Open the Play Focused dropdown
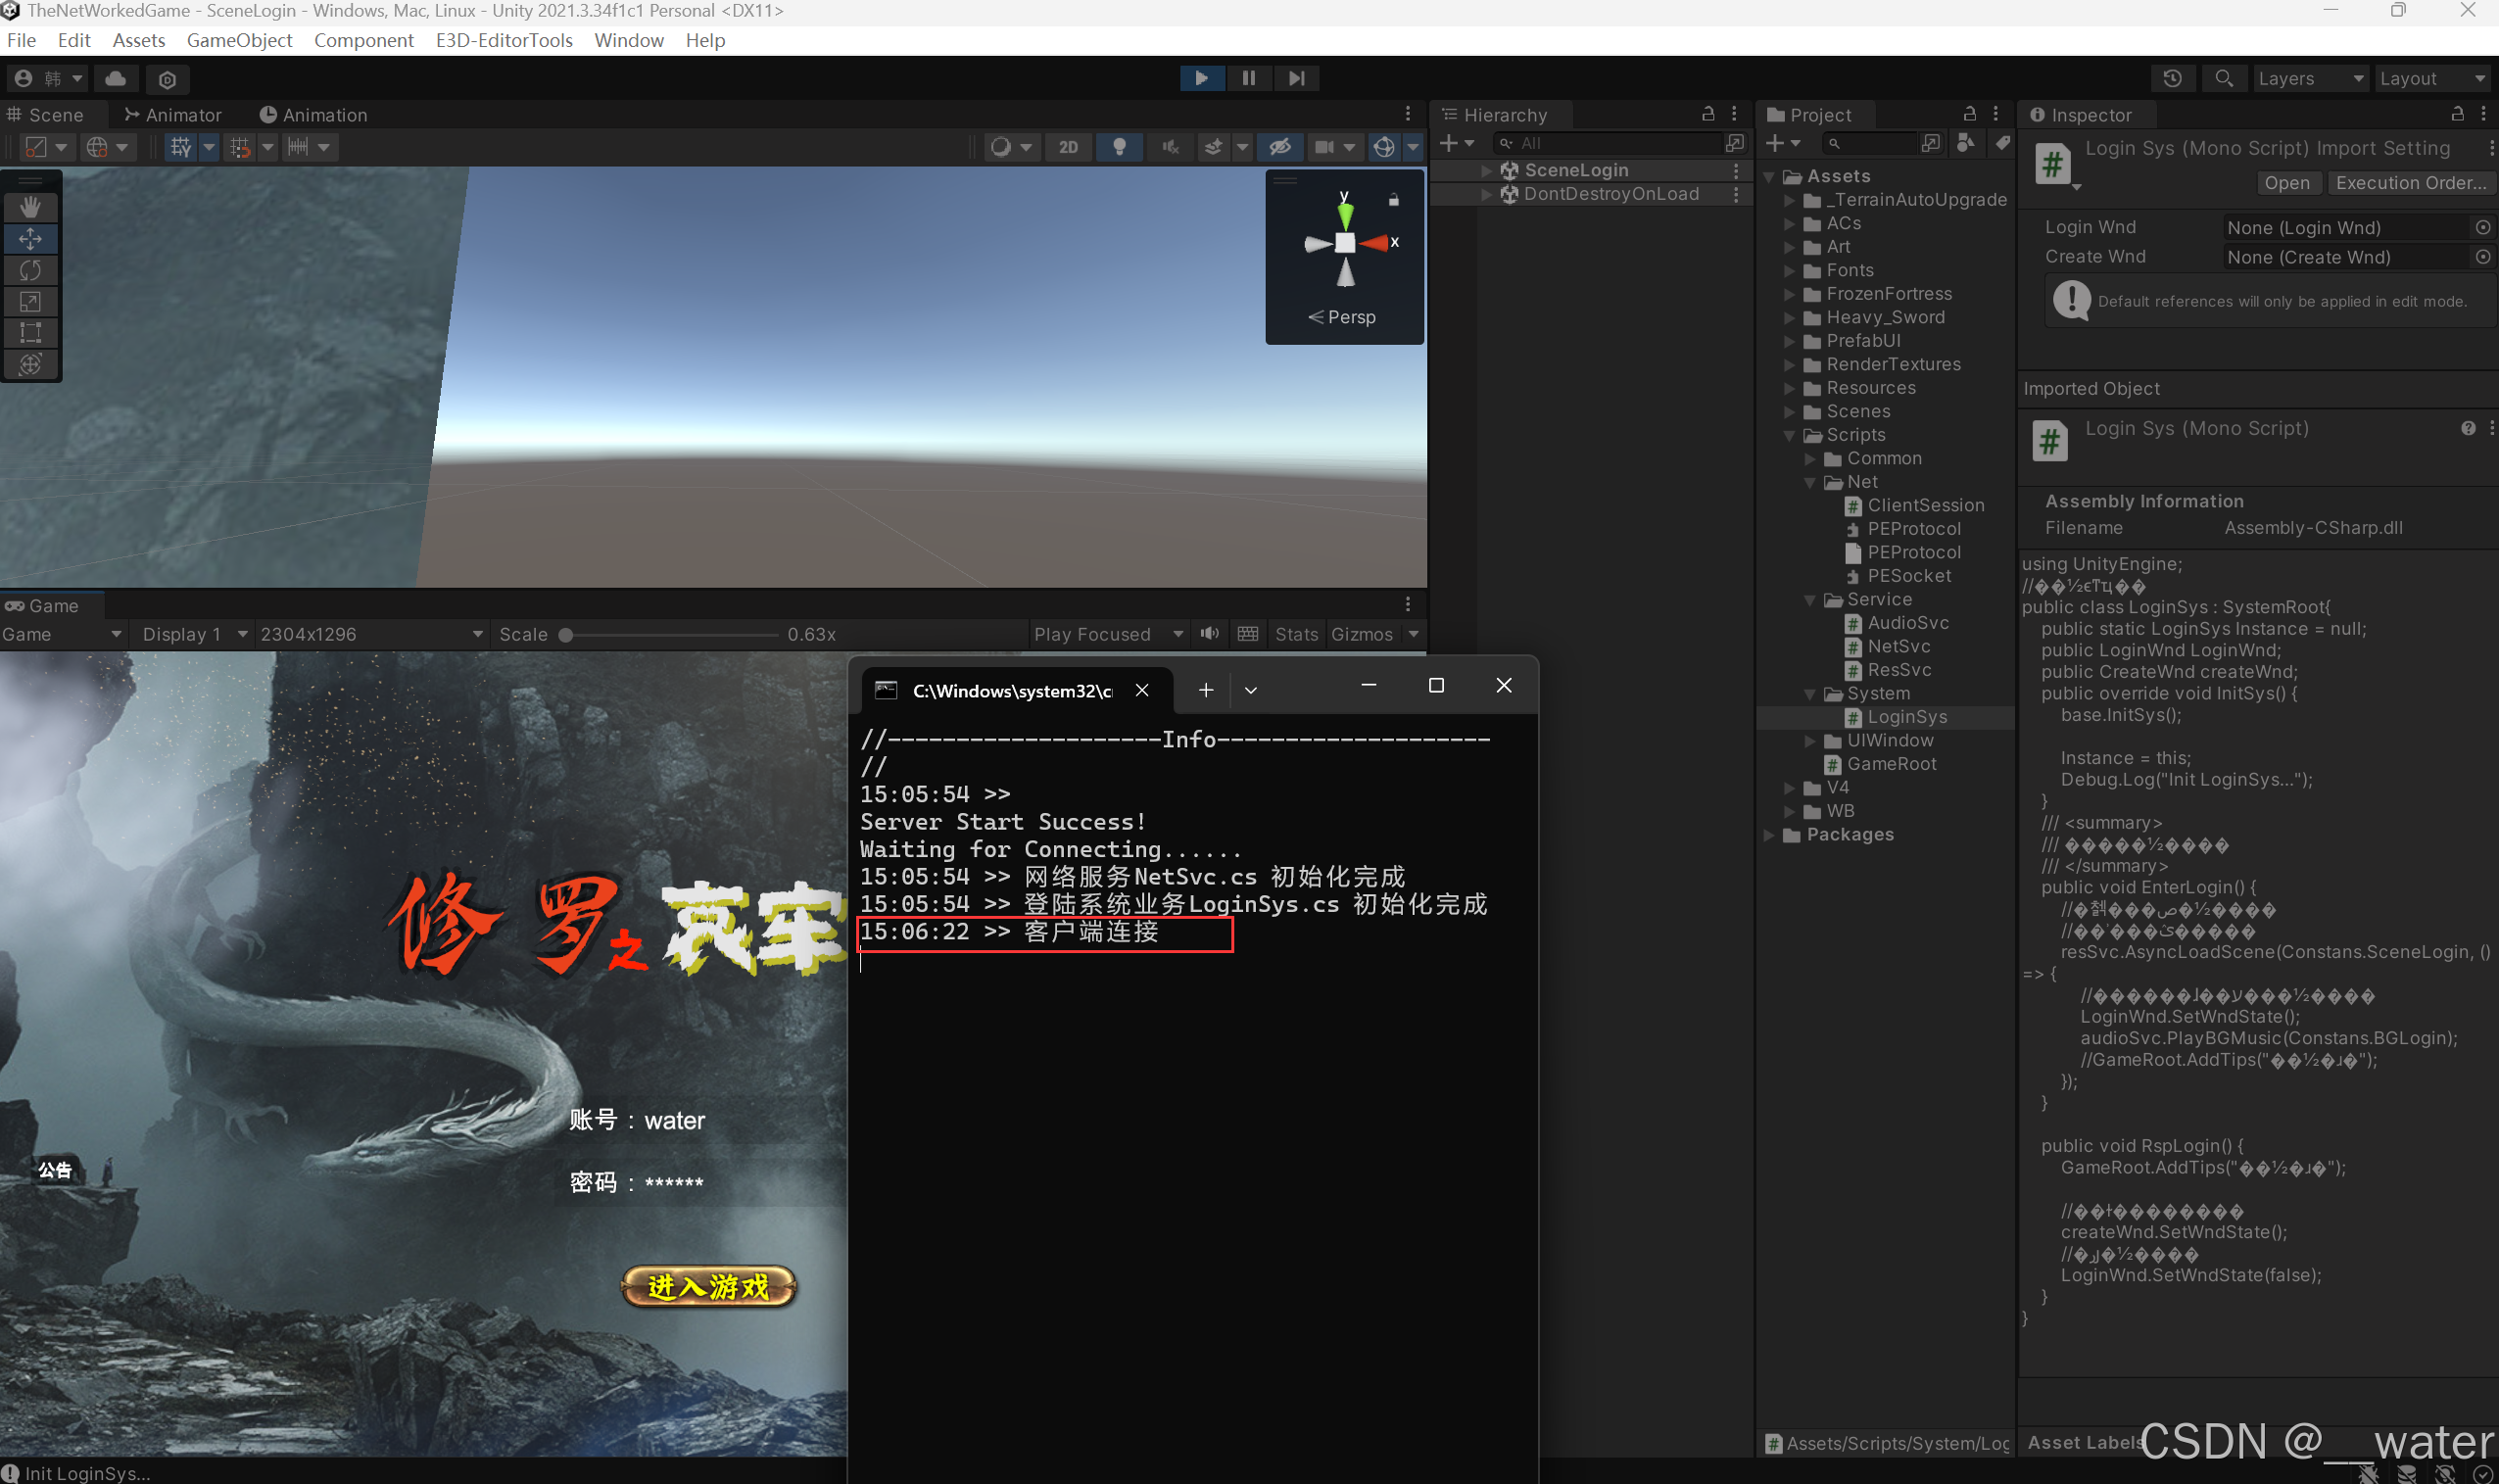Viewport: 2499px width, 1484px height. coord(1108,634)
